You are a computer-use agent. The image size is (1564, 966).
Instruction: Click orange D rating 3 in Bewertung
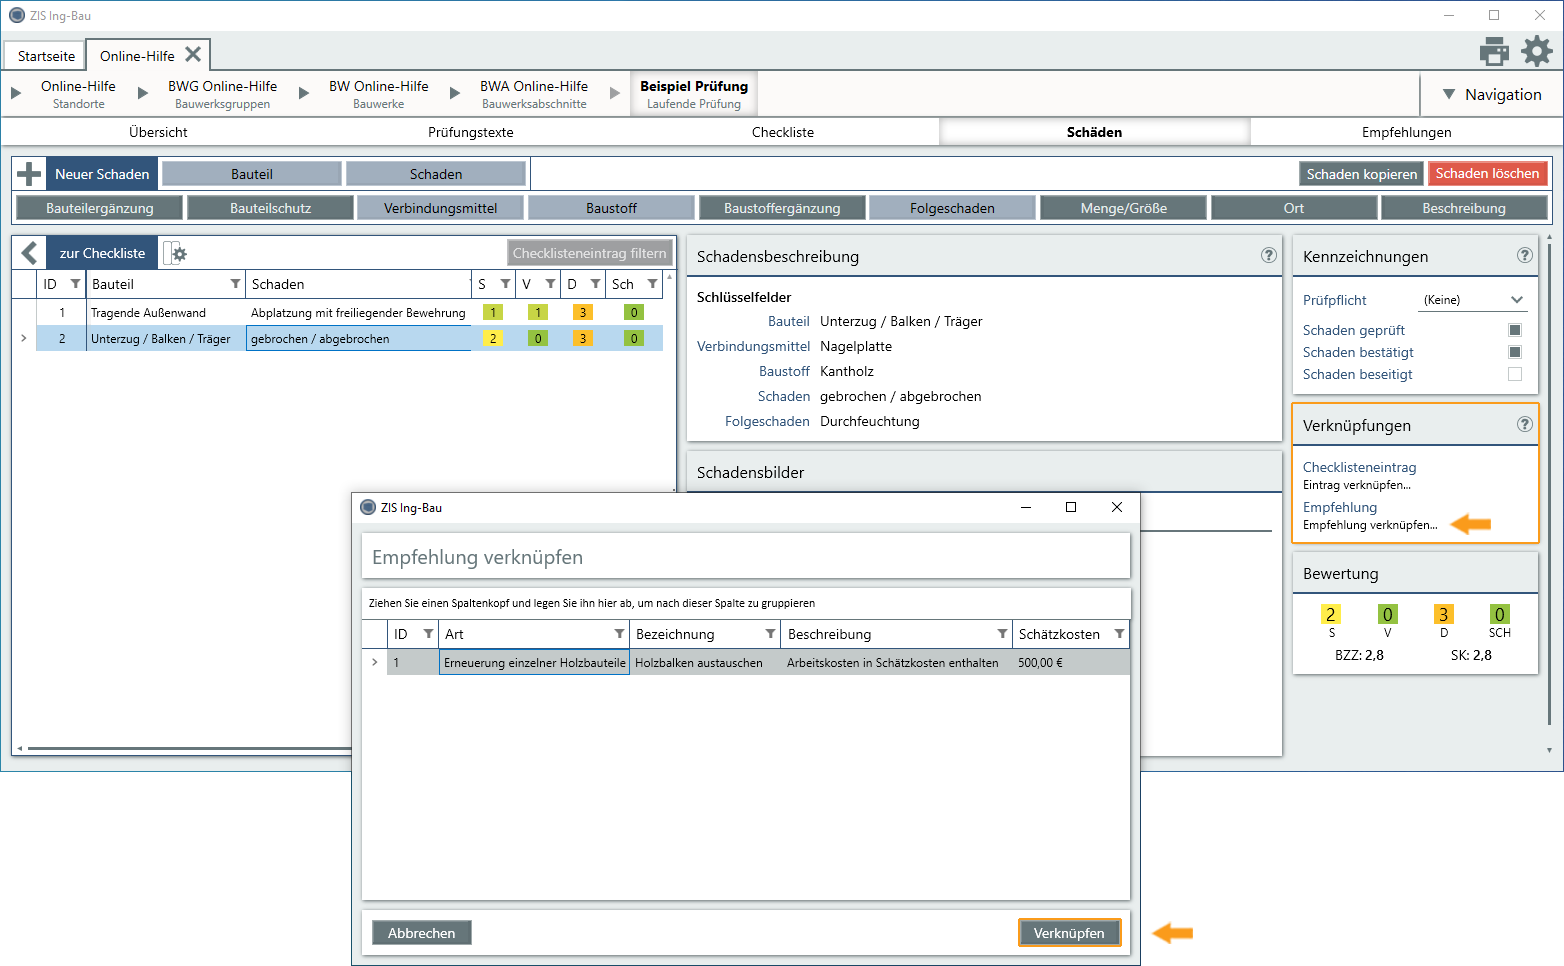(x=1443, y=614)
